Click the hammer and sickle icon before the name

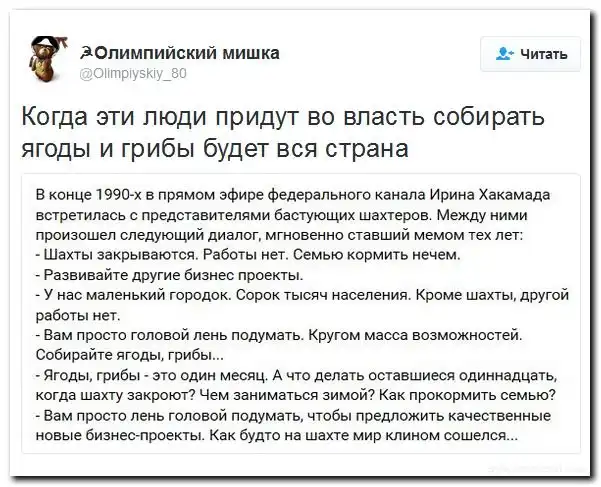[x=85, y=52]
